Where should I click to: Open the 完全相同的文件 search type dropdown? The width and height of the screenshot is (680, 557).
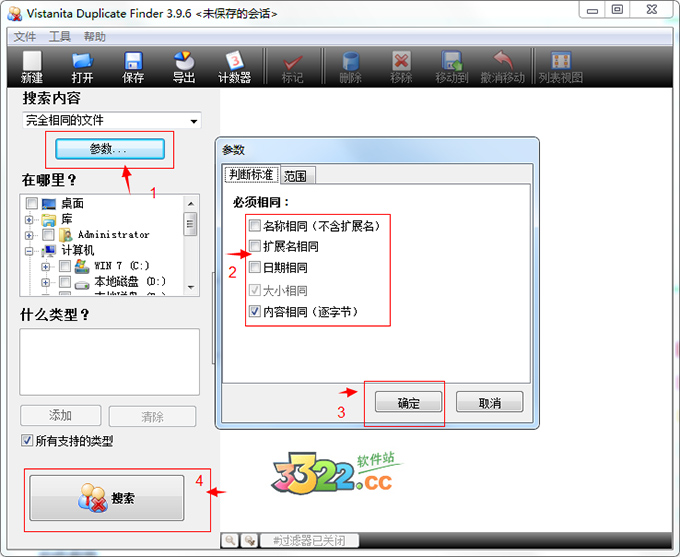112,120
